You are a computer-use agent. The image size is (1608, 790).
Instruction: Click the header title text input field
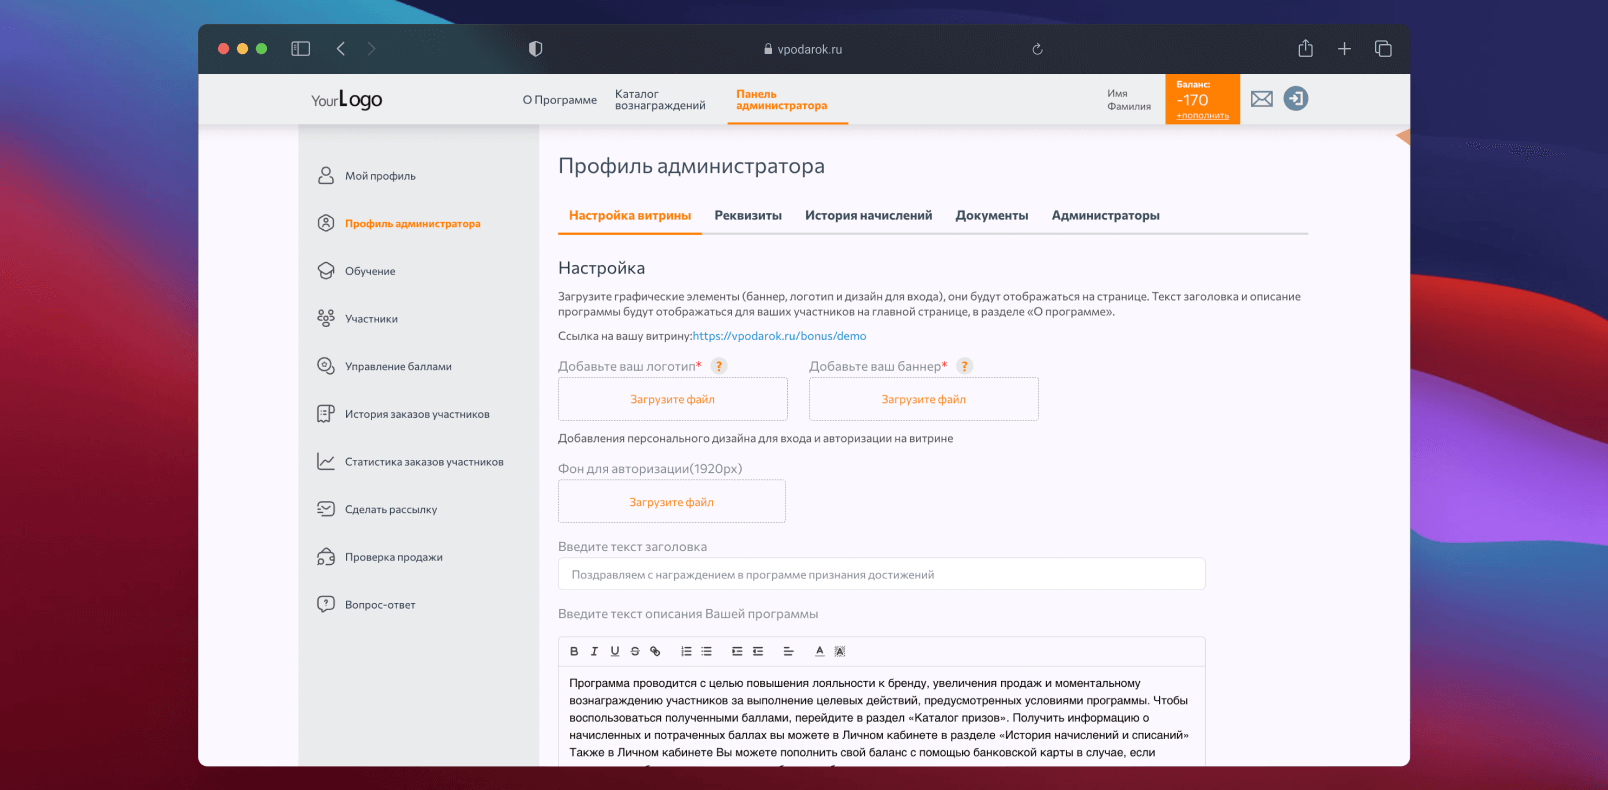(882, 575)
